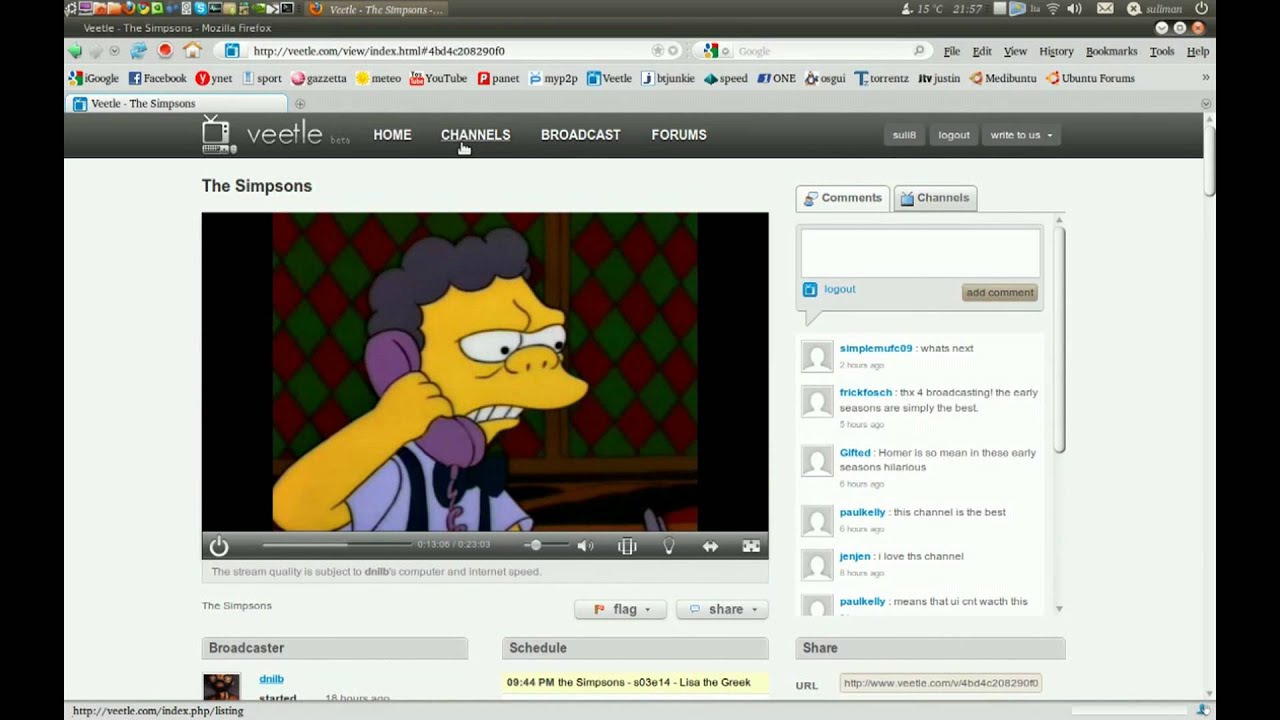Image resolution: width=1280 pixels, height=720 pixels.
Task: Click the Veetle site icon in address bar
Action: click(x=232, y=51)
